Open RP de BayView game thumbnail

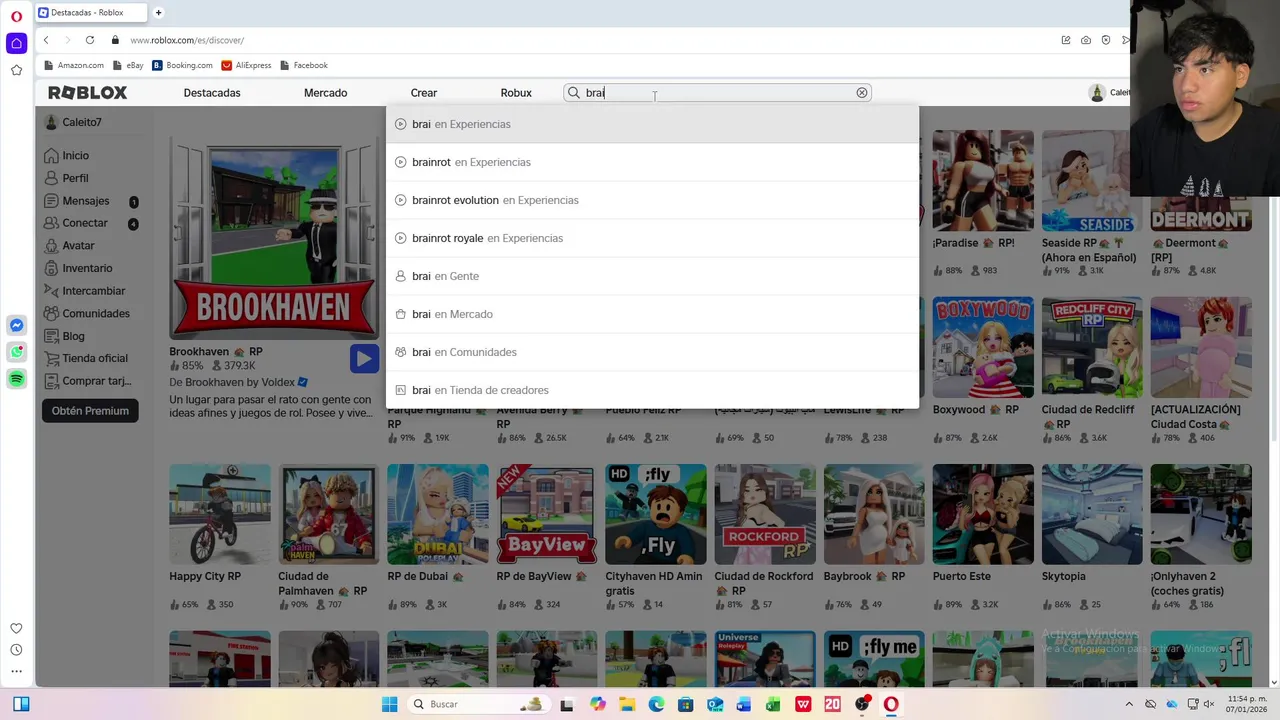pos(547,514)
